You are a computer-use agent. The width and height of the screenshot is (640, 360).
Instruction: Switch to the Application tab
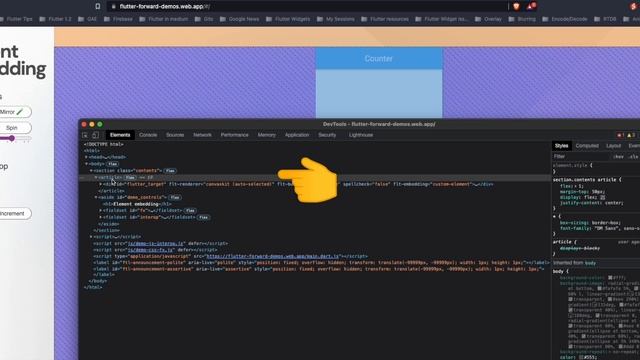[297, 135]
